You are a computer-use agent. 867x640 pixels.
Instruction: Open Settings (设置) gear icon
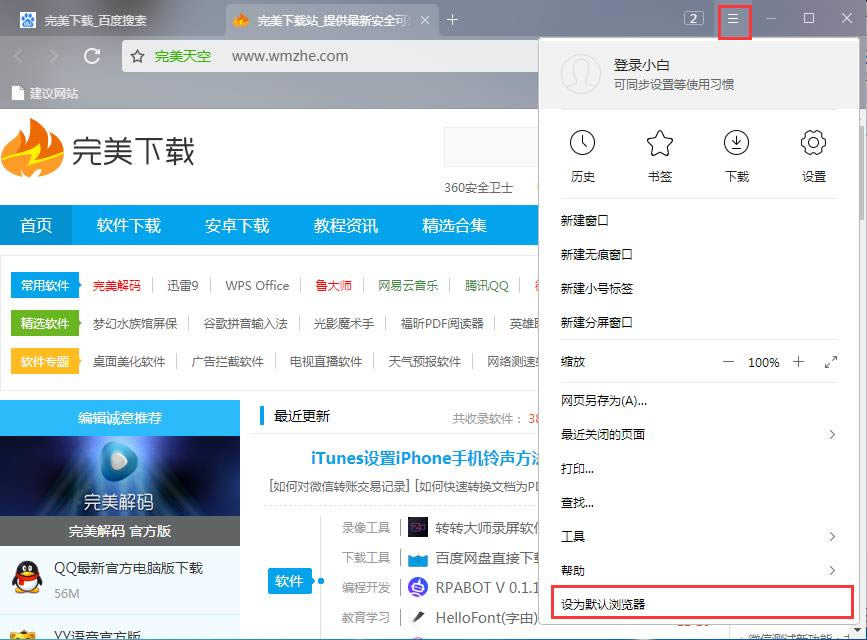click(x=813, y=144)
